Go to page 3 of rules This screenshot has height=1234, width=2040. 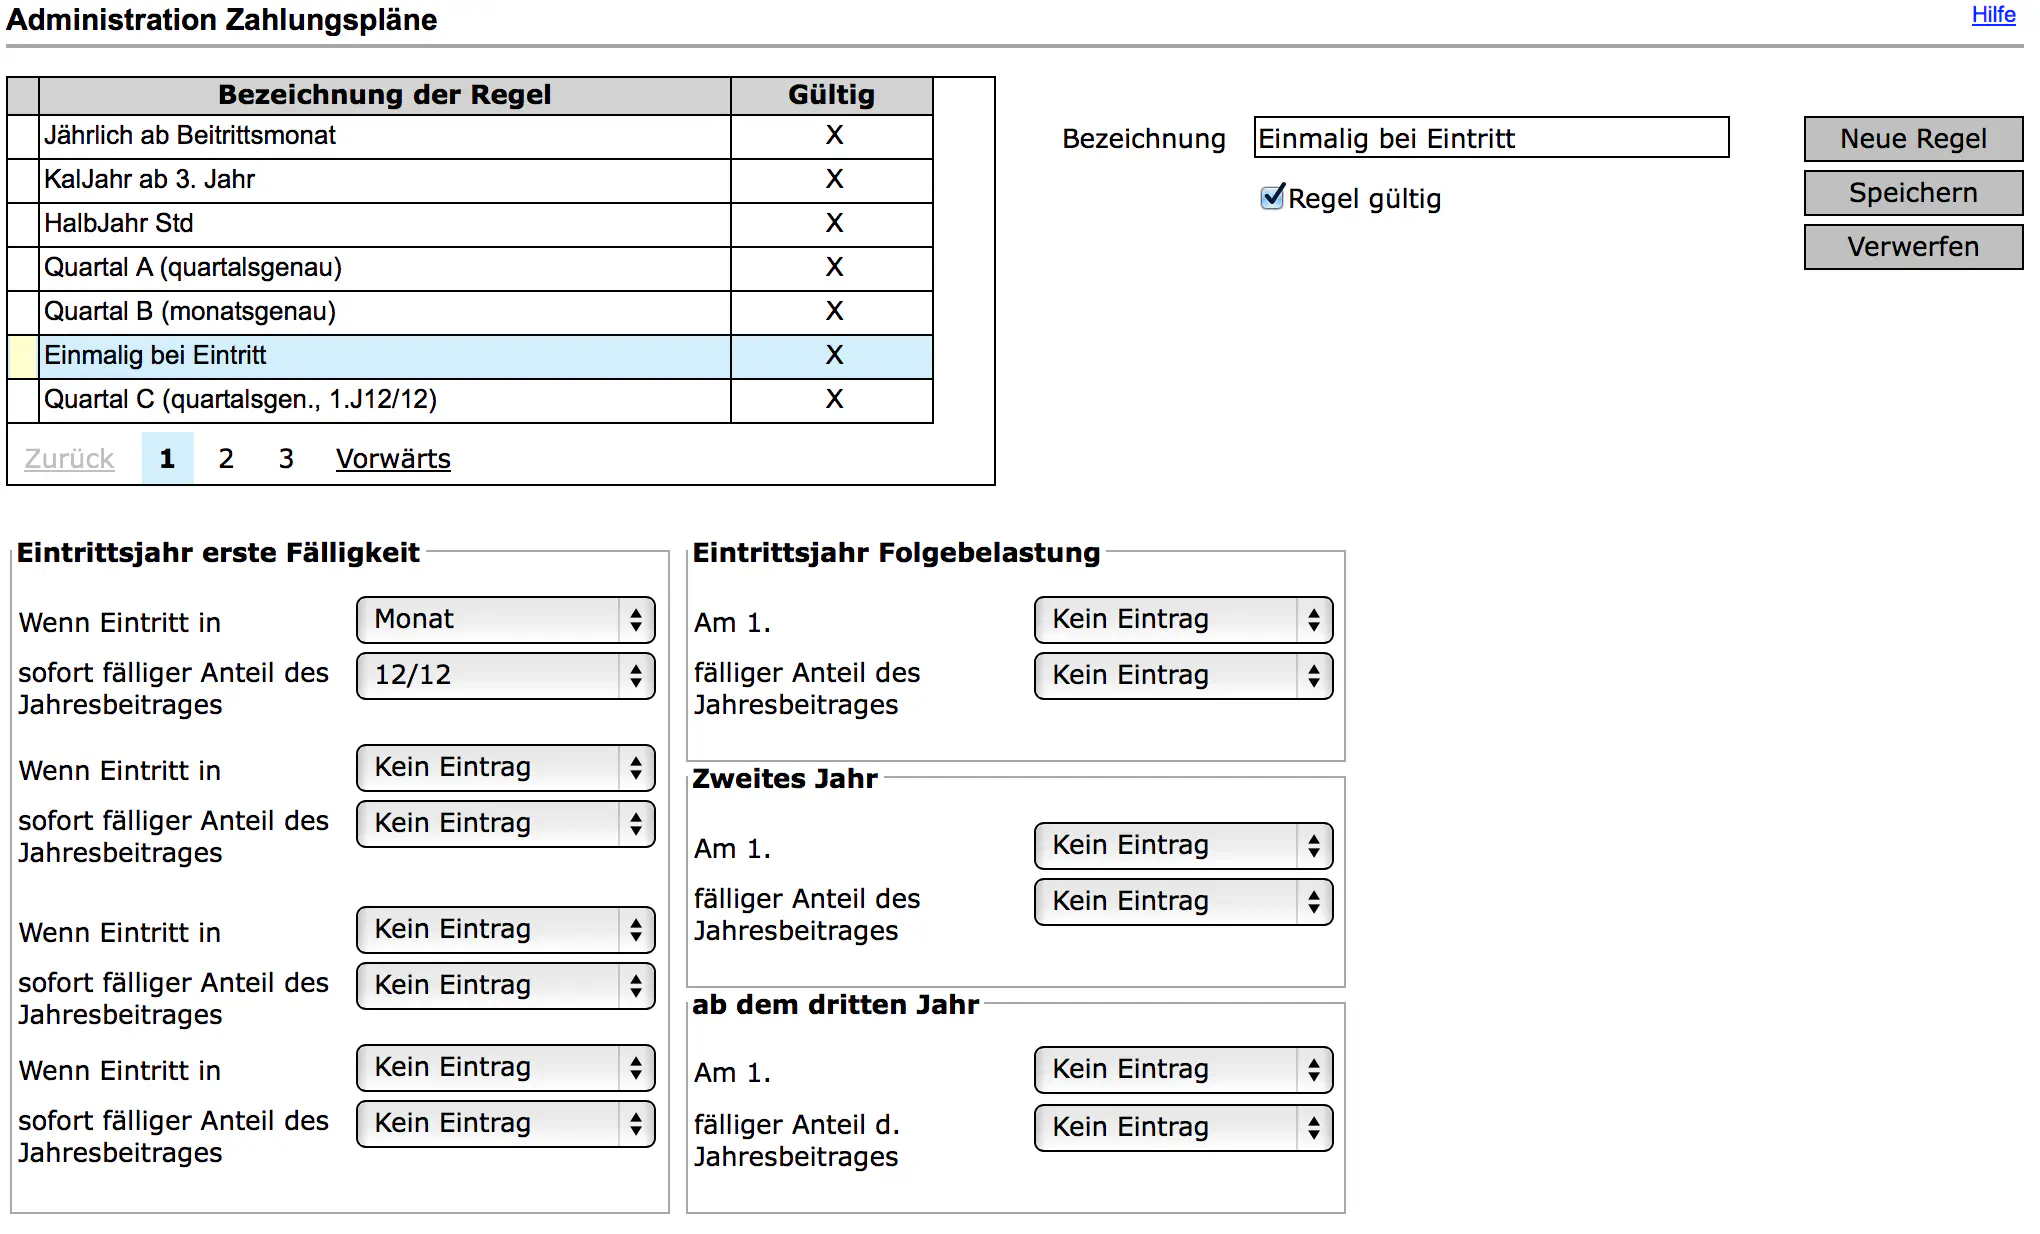click(x=286, y=459)
